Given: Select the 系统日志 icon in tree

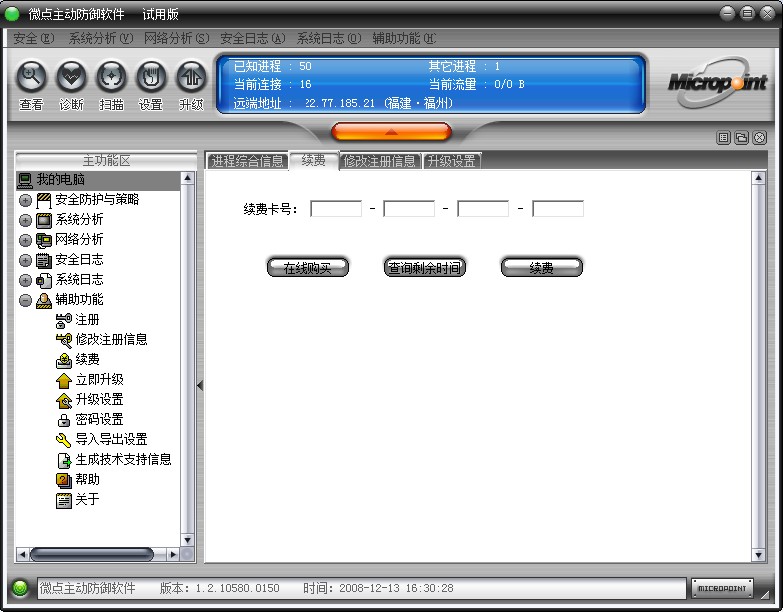Looking at the screenshot, I should [x=44, y=280].
